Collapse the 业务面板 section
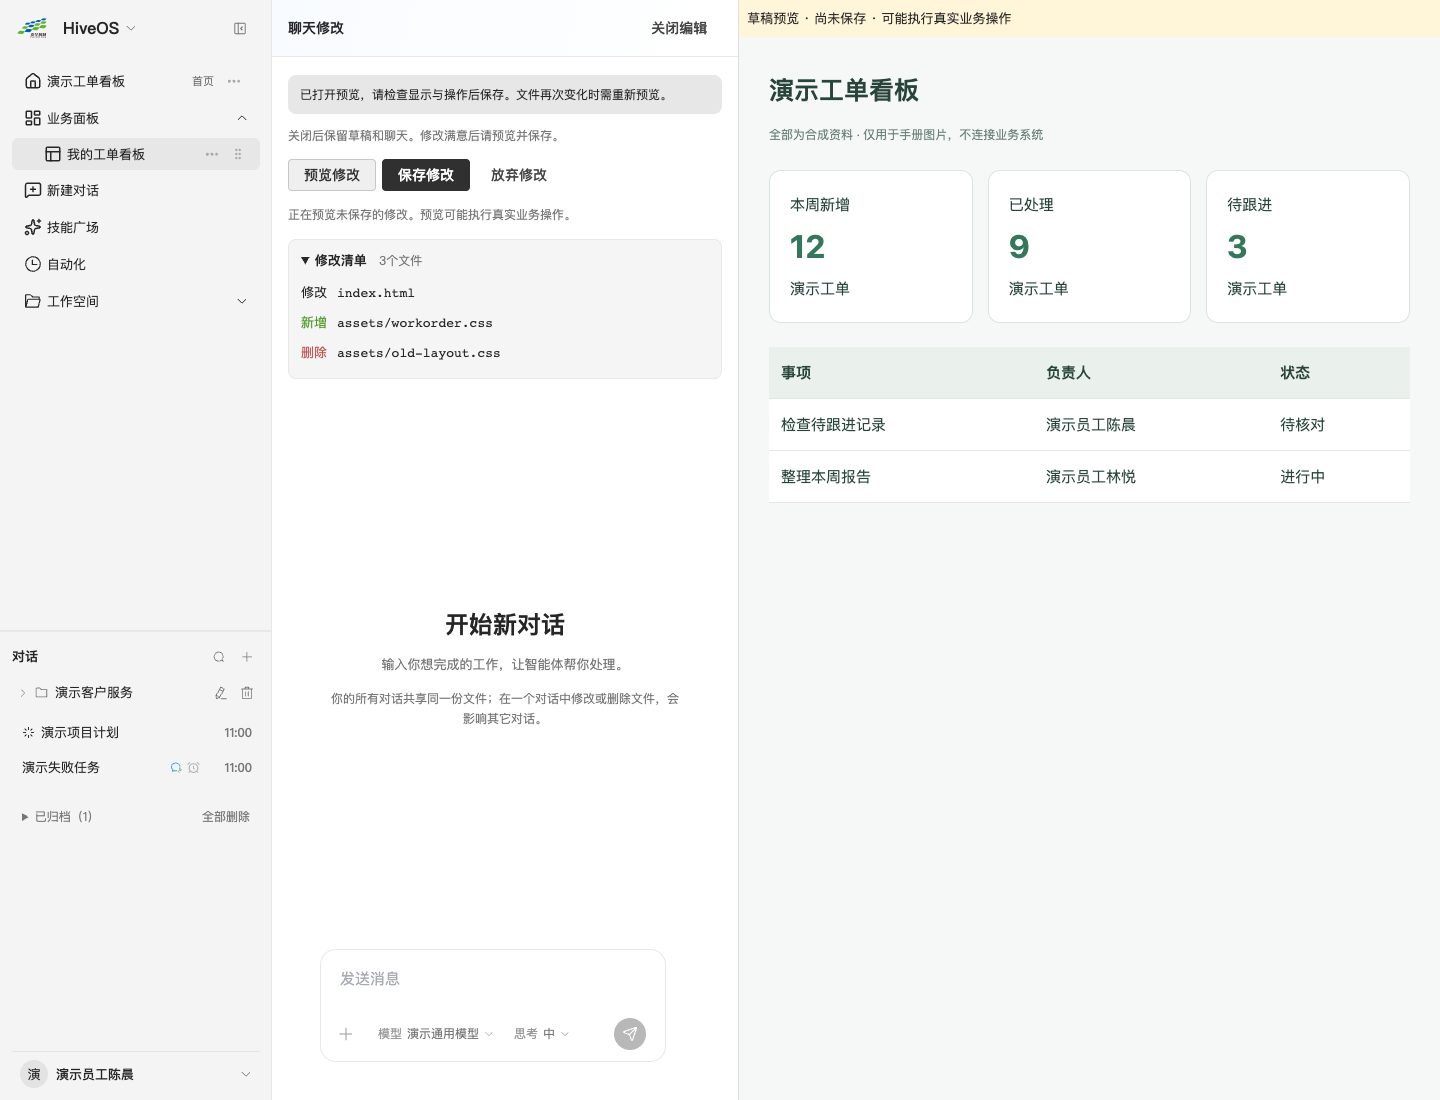The height and width of the screenshot is (1100, 1440). pyautogui.click(x=242, y=118)
